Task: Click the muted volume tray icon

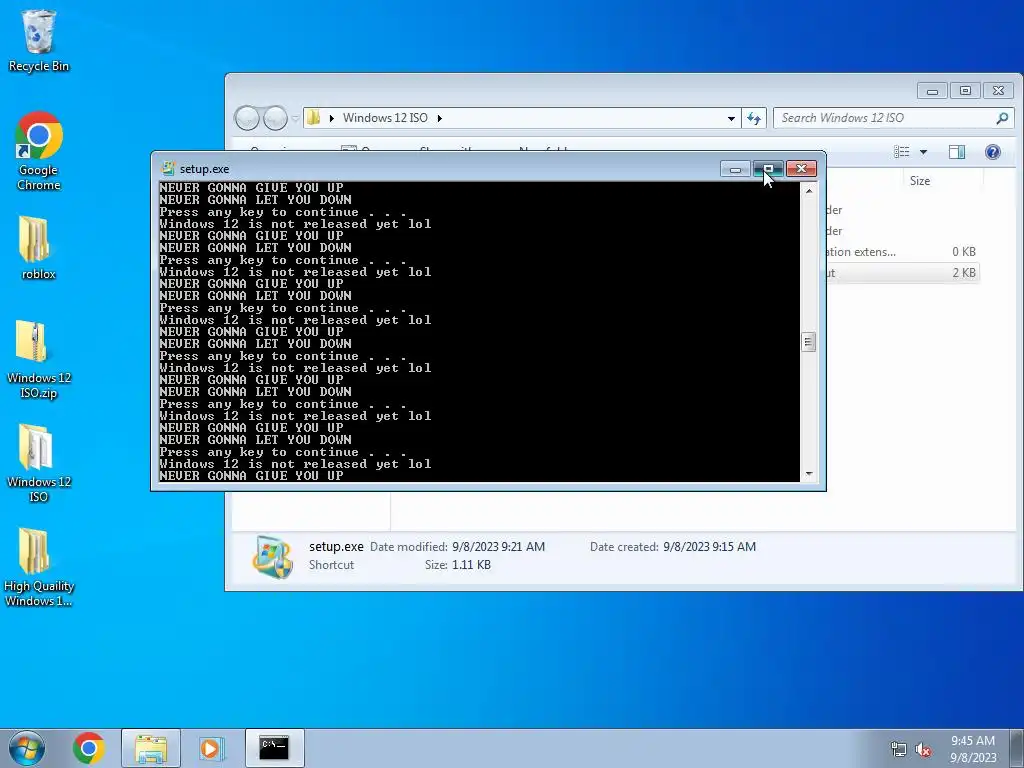Action: [923, 750]
